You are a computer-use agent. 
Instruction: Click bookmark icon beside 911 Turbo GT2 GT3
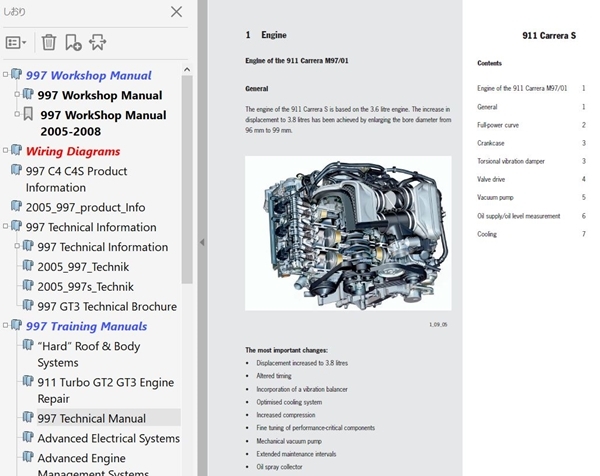pos(28,381)
